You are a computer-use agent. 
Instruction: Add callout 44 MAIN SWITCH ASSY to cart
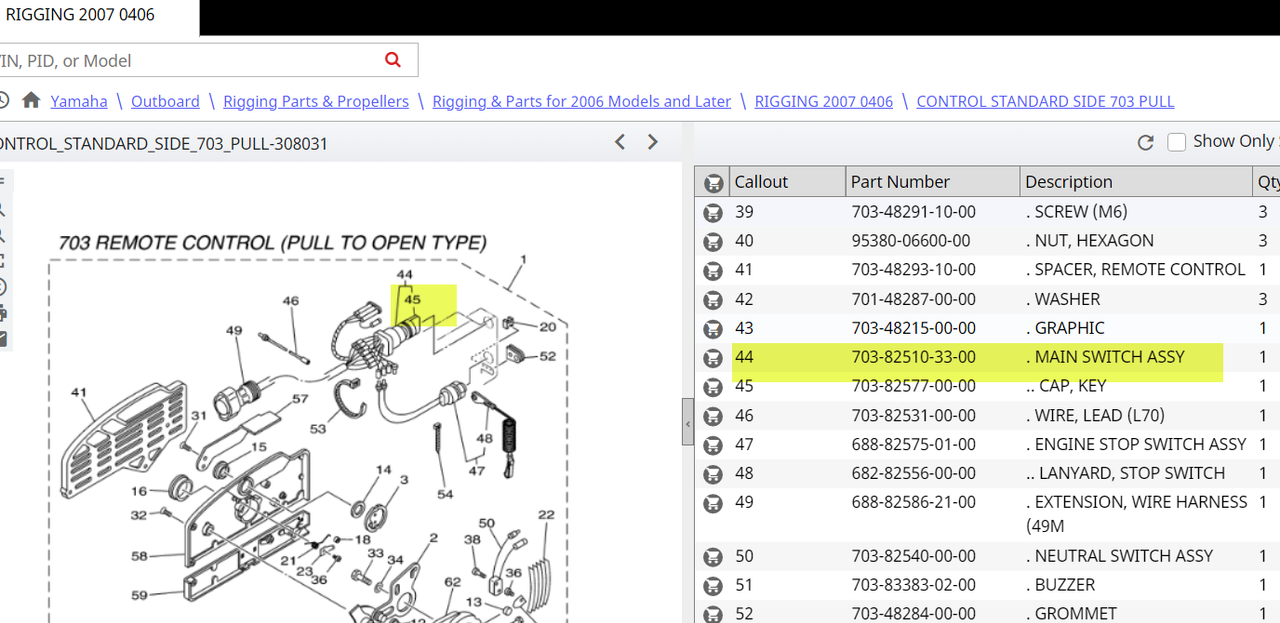(x=713, y=357)
